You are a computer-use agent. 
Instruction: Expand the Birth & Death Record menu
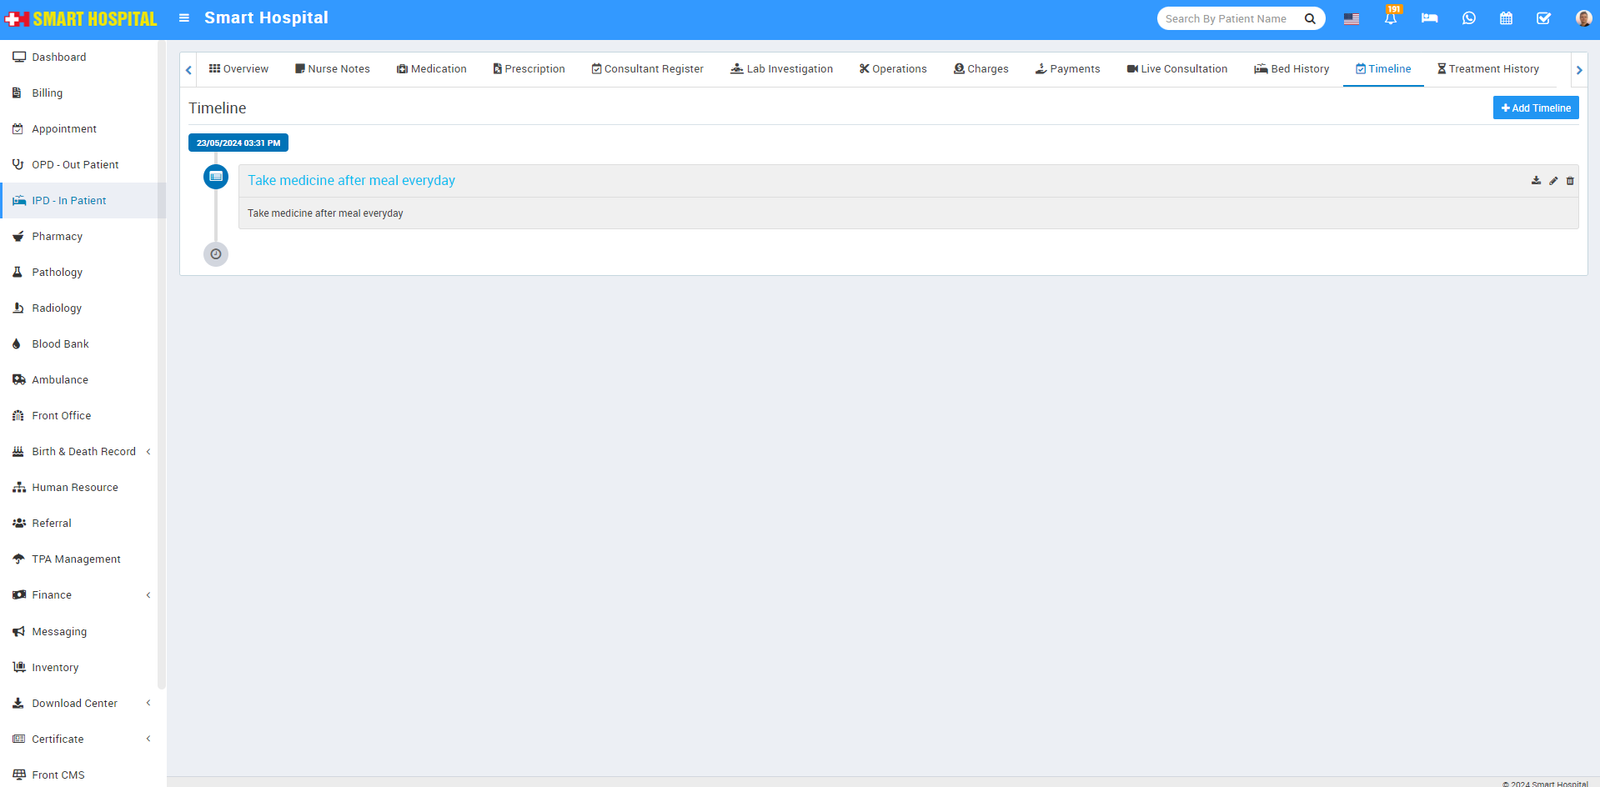(84, 452)
